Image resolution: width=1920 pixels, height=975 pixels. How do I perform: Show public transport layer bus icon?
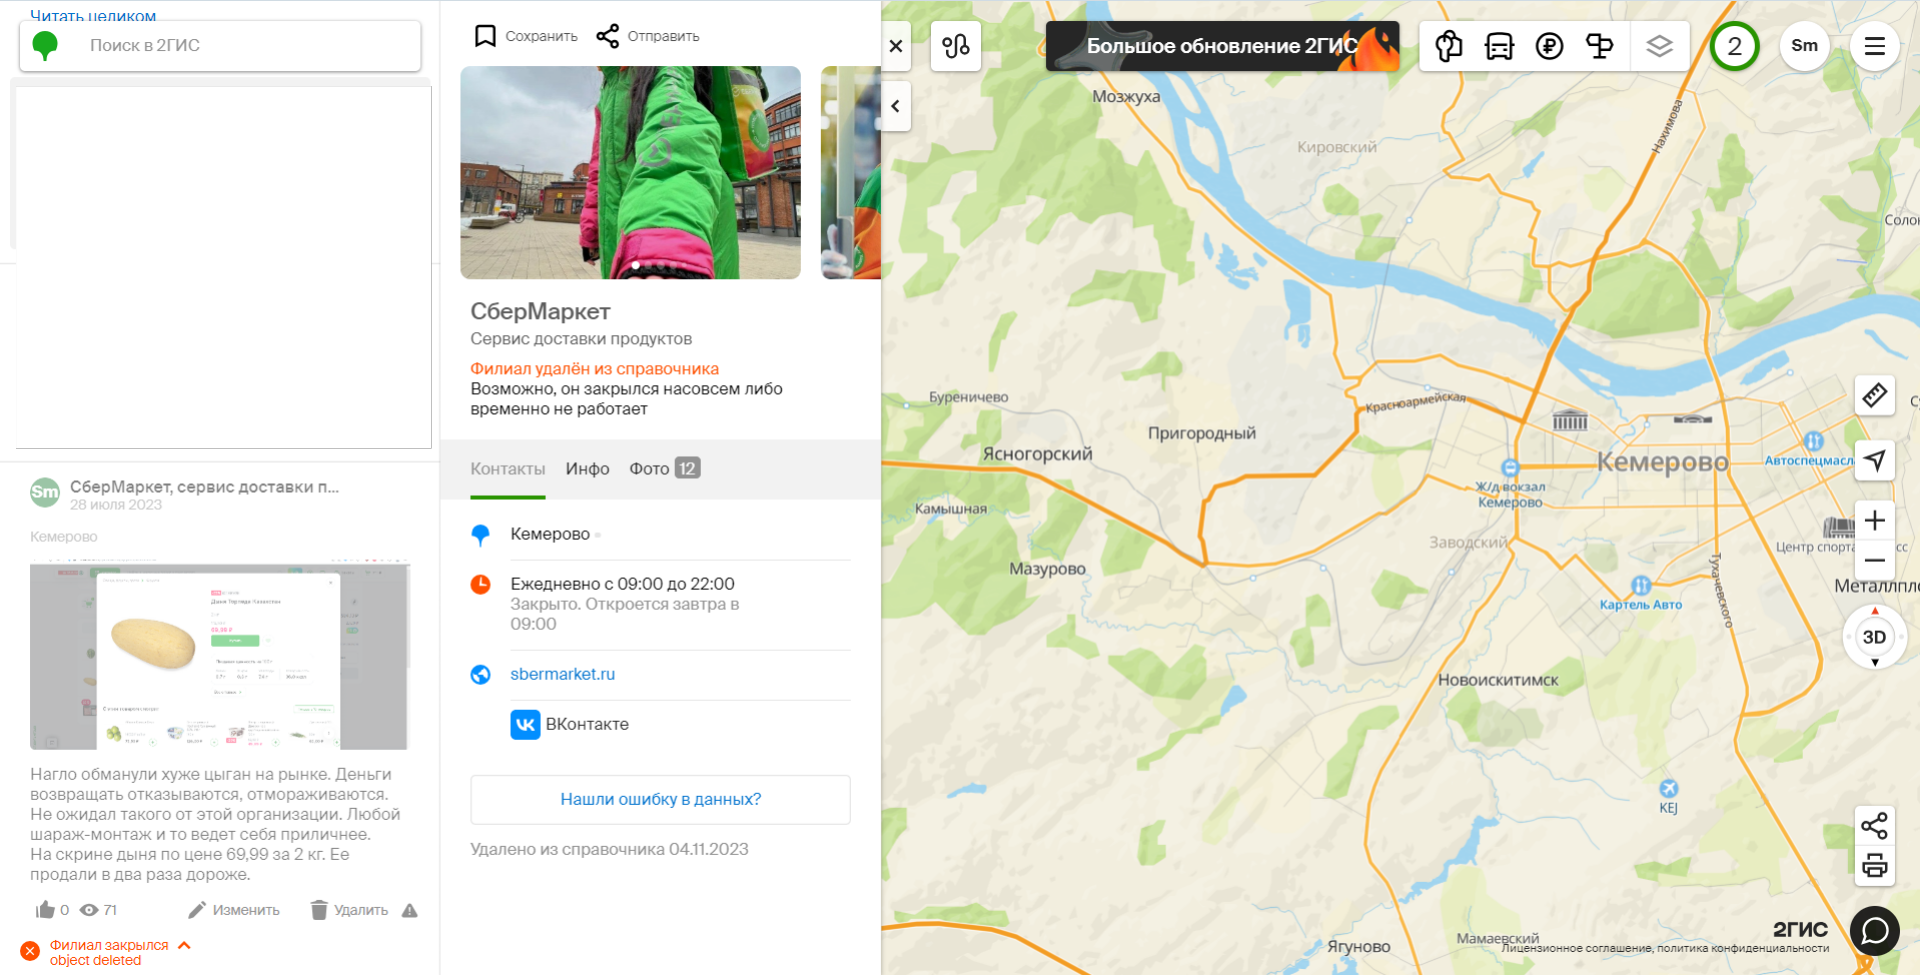point(1499,46)
